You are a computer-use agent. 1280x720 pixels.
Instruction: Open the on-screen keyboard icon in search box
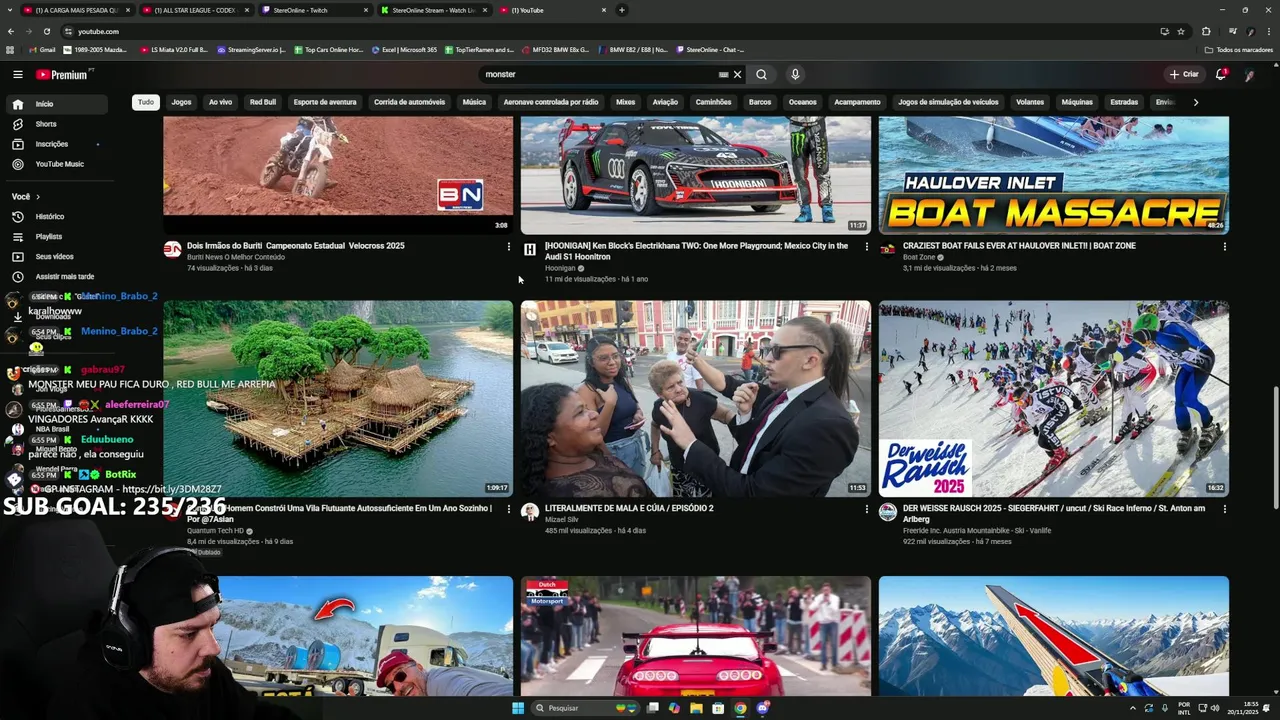pyautogui.click(x=723, y=74)
